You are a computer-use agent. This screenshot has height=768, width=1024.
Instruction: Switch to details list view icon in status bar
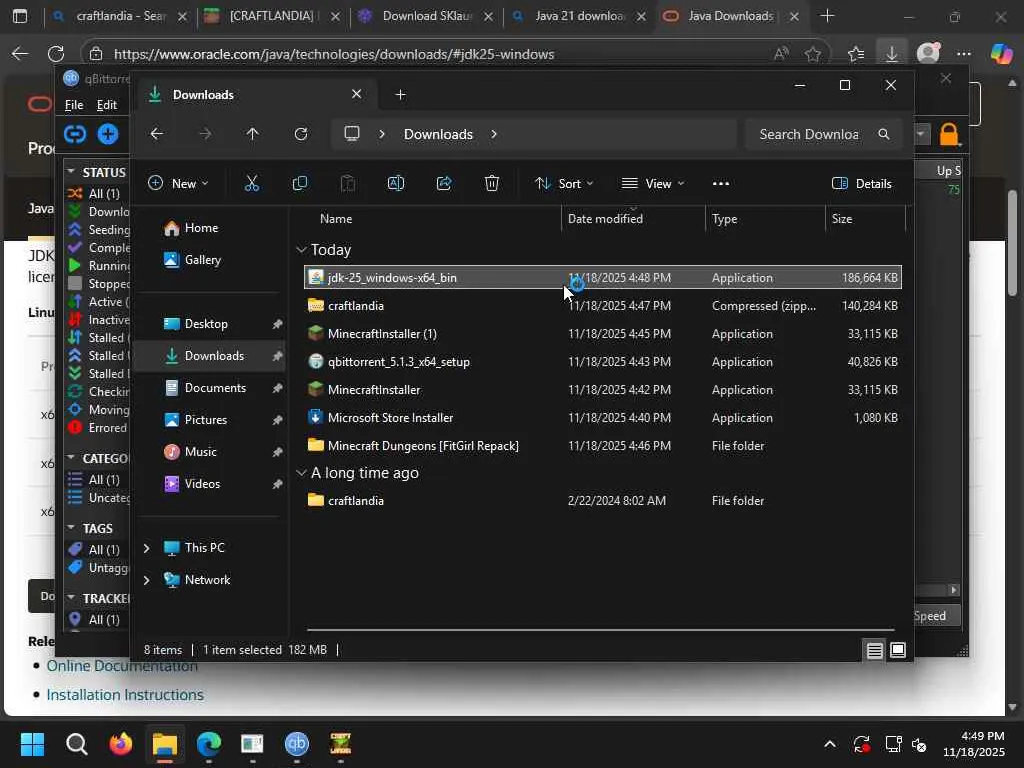pos(874,650)
